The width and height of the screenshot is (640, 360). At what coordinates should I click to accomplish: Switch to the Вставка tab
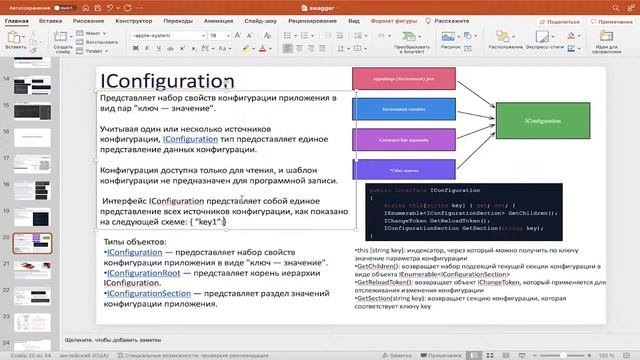(x=51, y=21)
